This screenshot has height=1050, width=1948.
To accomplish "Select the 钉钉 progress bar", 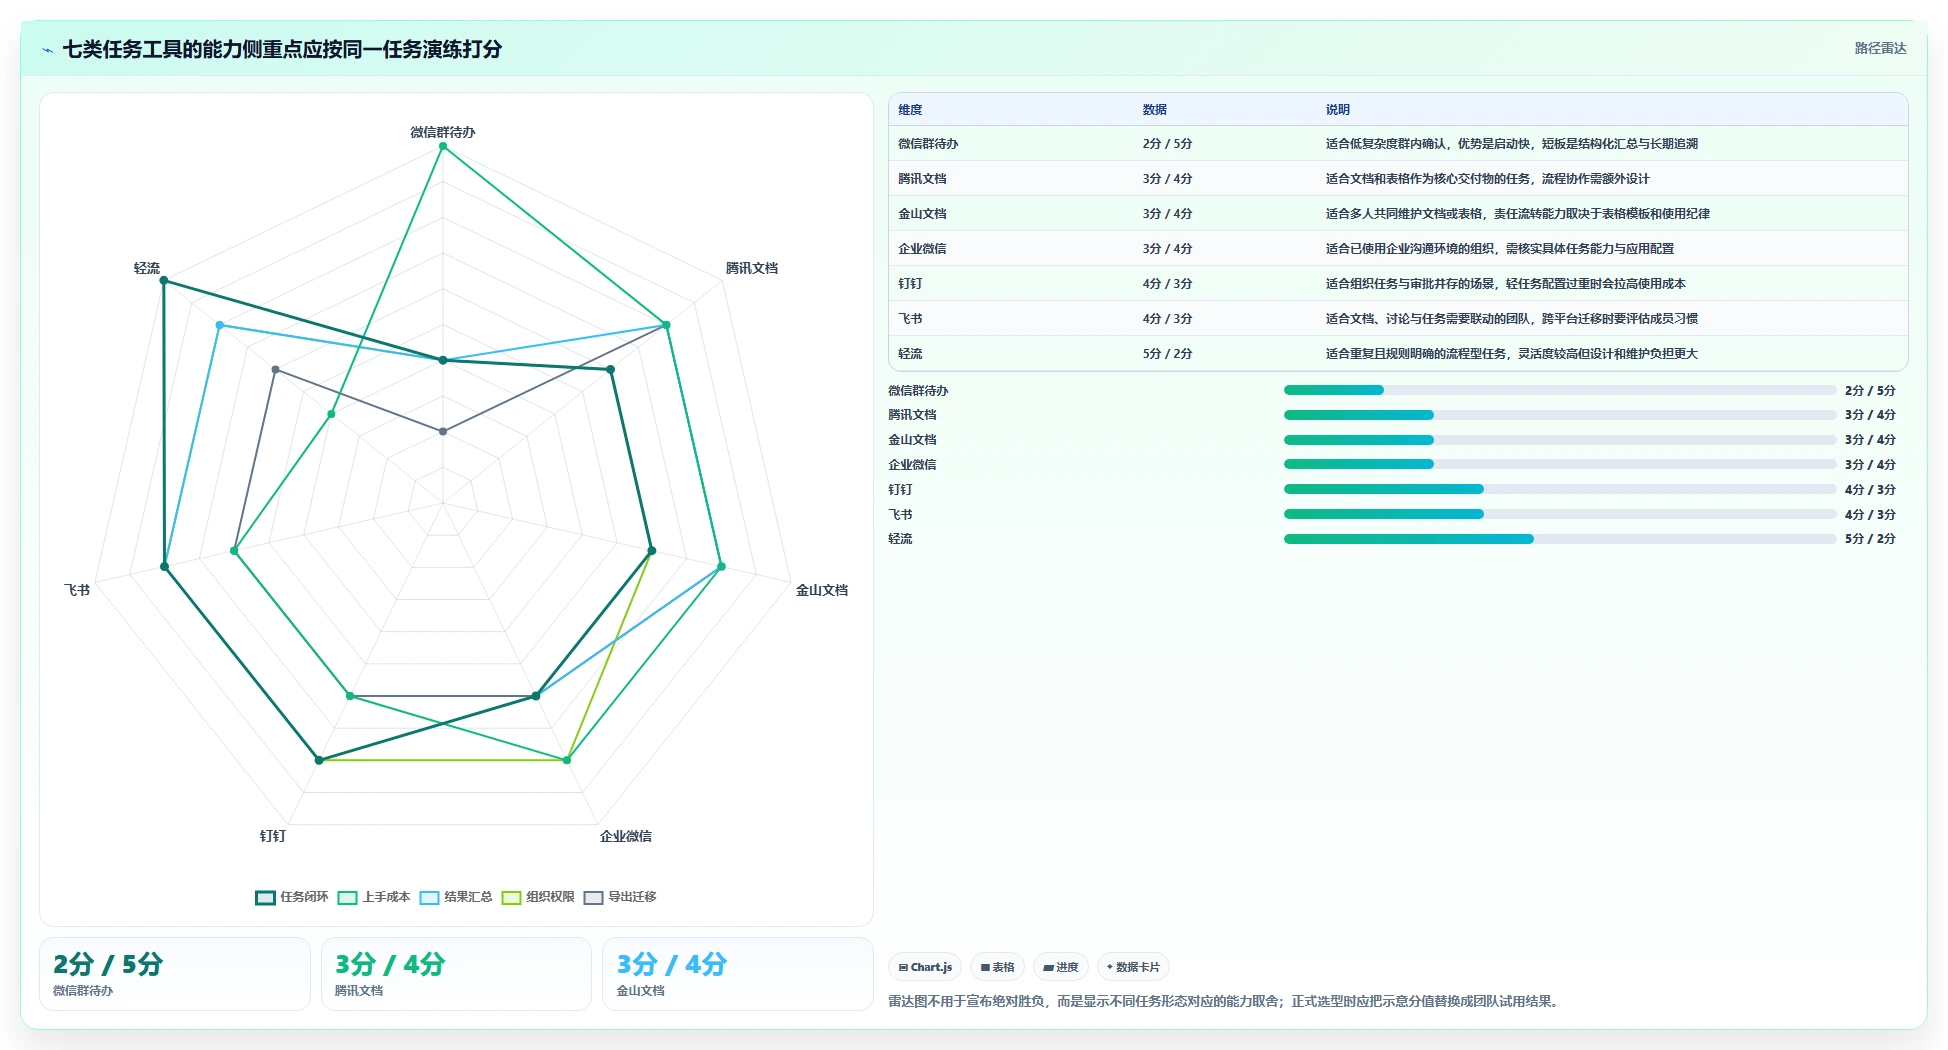I will (x=1559, y=489).
